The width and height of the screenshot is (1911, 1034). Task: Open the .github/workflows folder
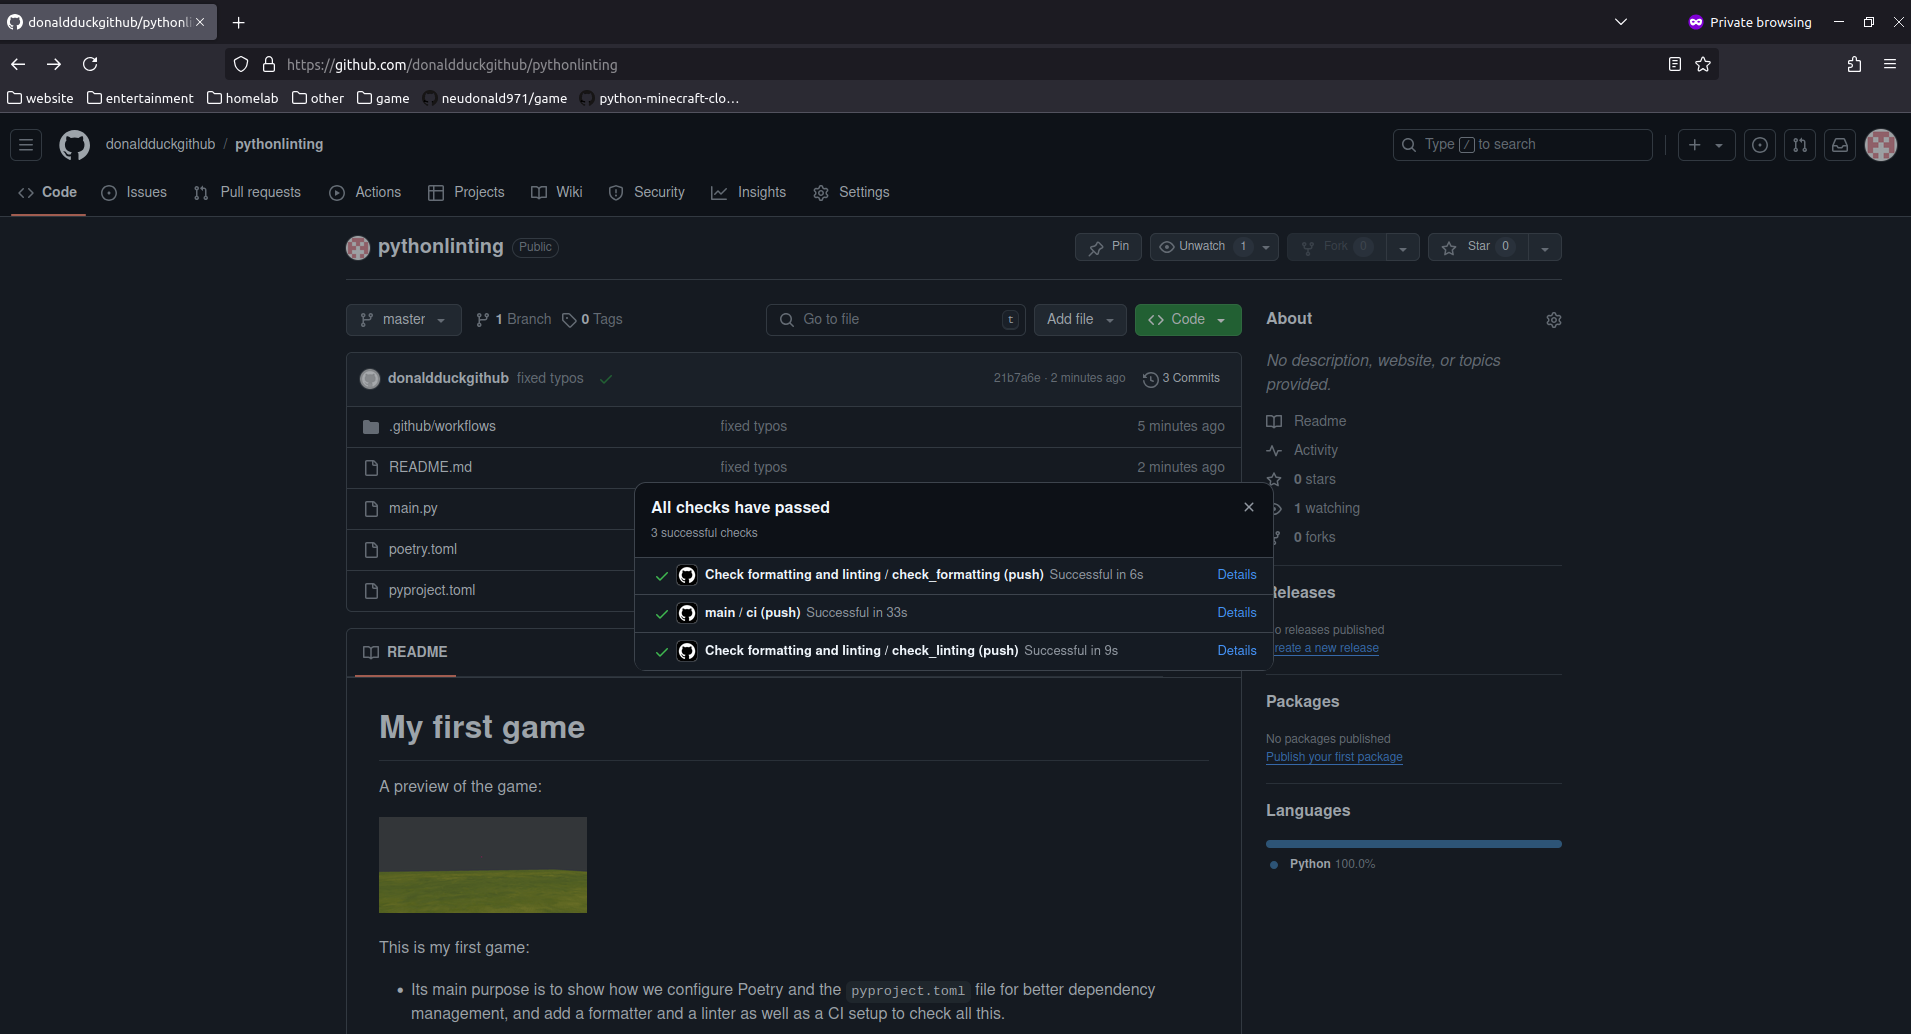[442, 426]
